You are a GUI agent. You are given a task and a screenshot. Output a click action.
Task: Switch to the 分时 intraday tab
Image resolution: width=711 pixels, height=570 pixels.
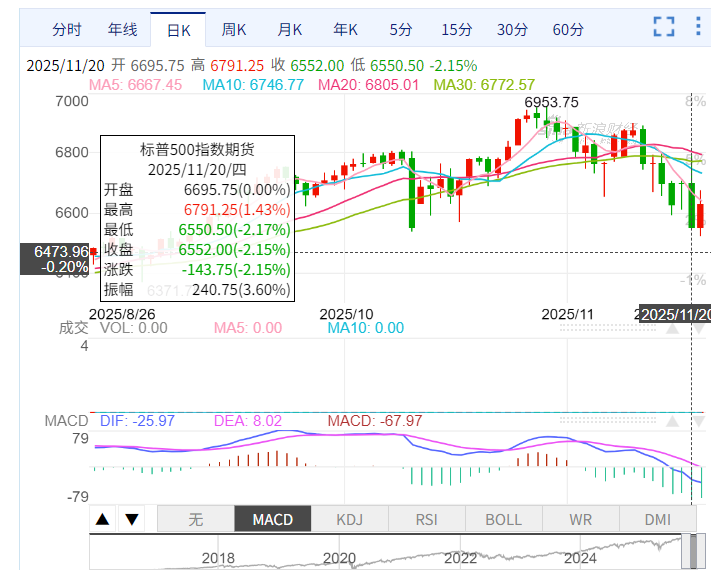[x=67, y=29]
